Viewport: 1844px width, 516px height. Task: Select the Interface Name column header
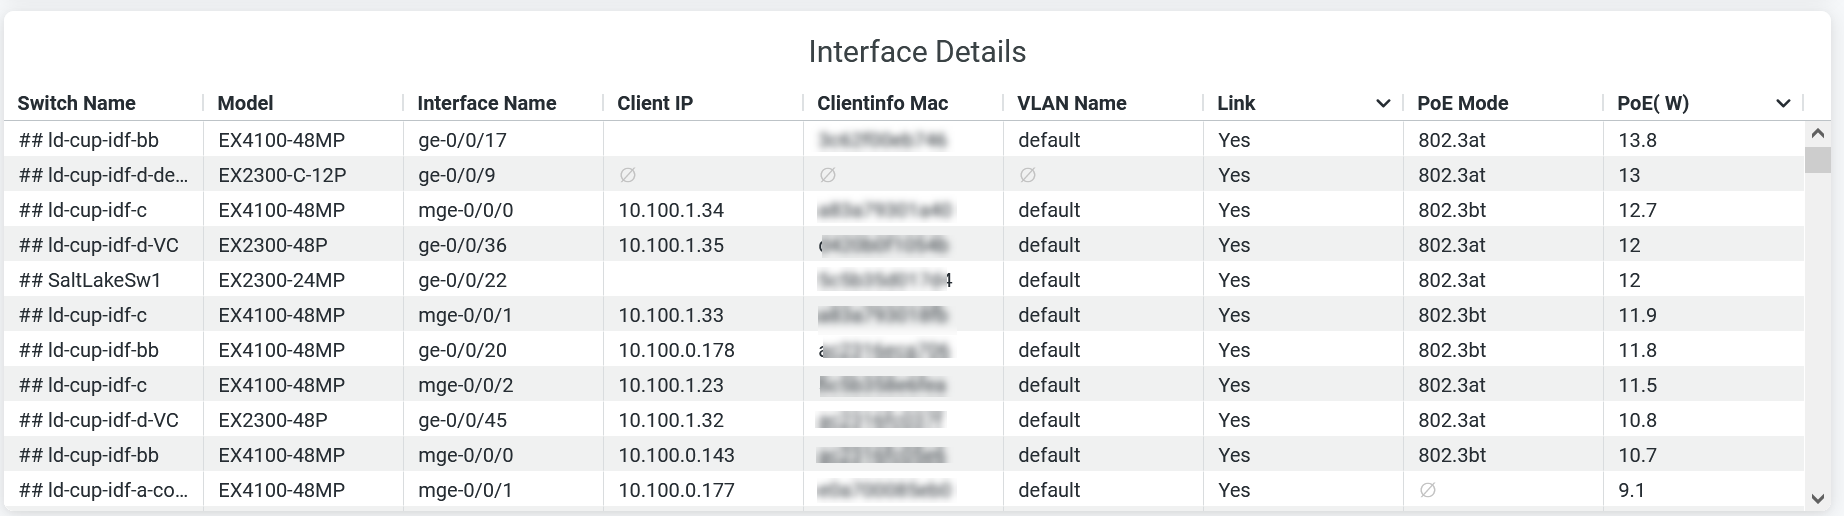pos(486,103)
